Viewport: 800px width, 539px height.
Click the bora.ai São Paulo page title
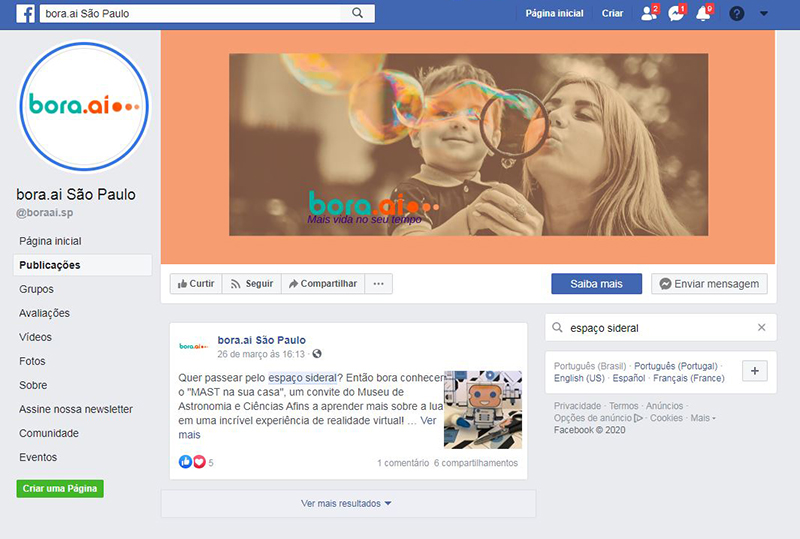[76, 194]
